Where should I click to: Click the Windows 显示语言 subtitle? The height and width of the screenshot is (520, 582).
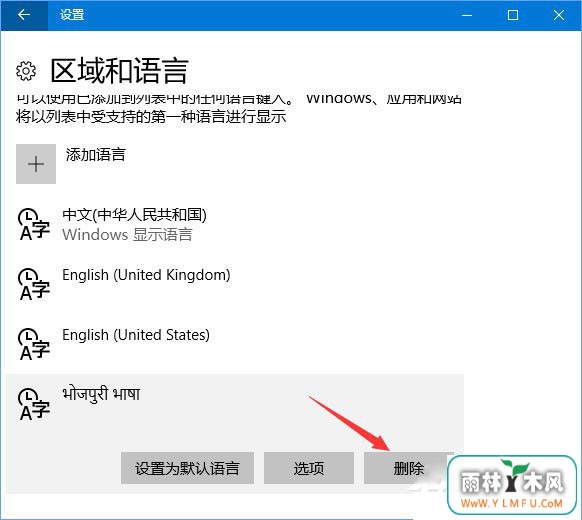[x=127, y=235]
